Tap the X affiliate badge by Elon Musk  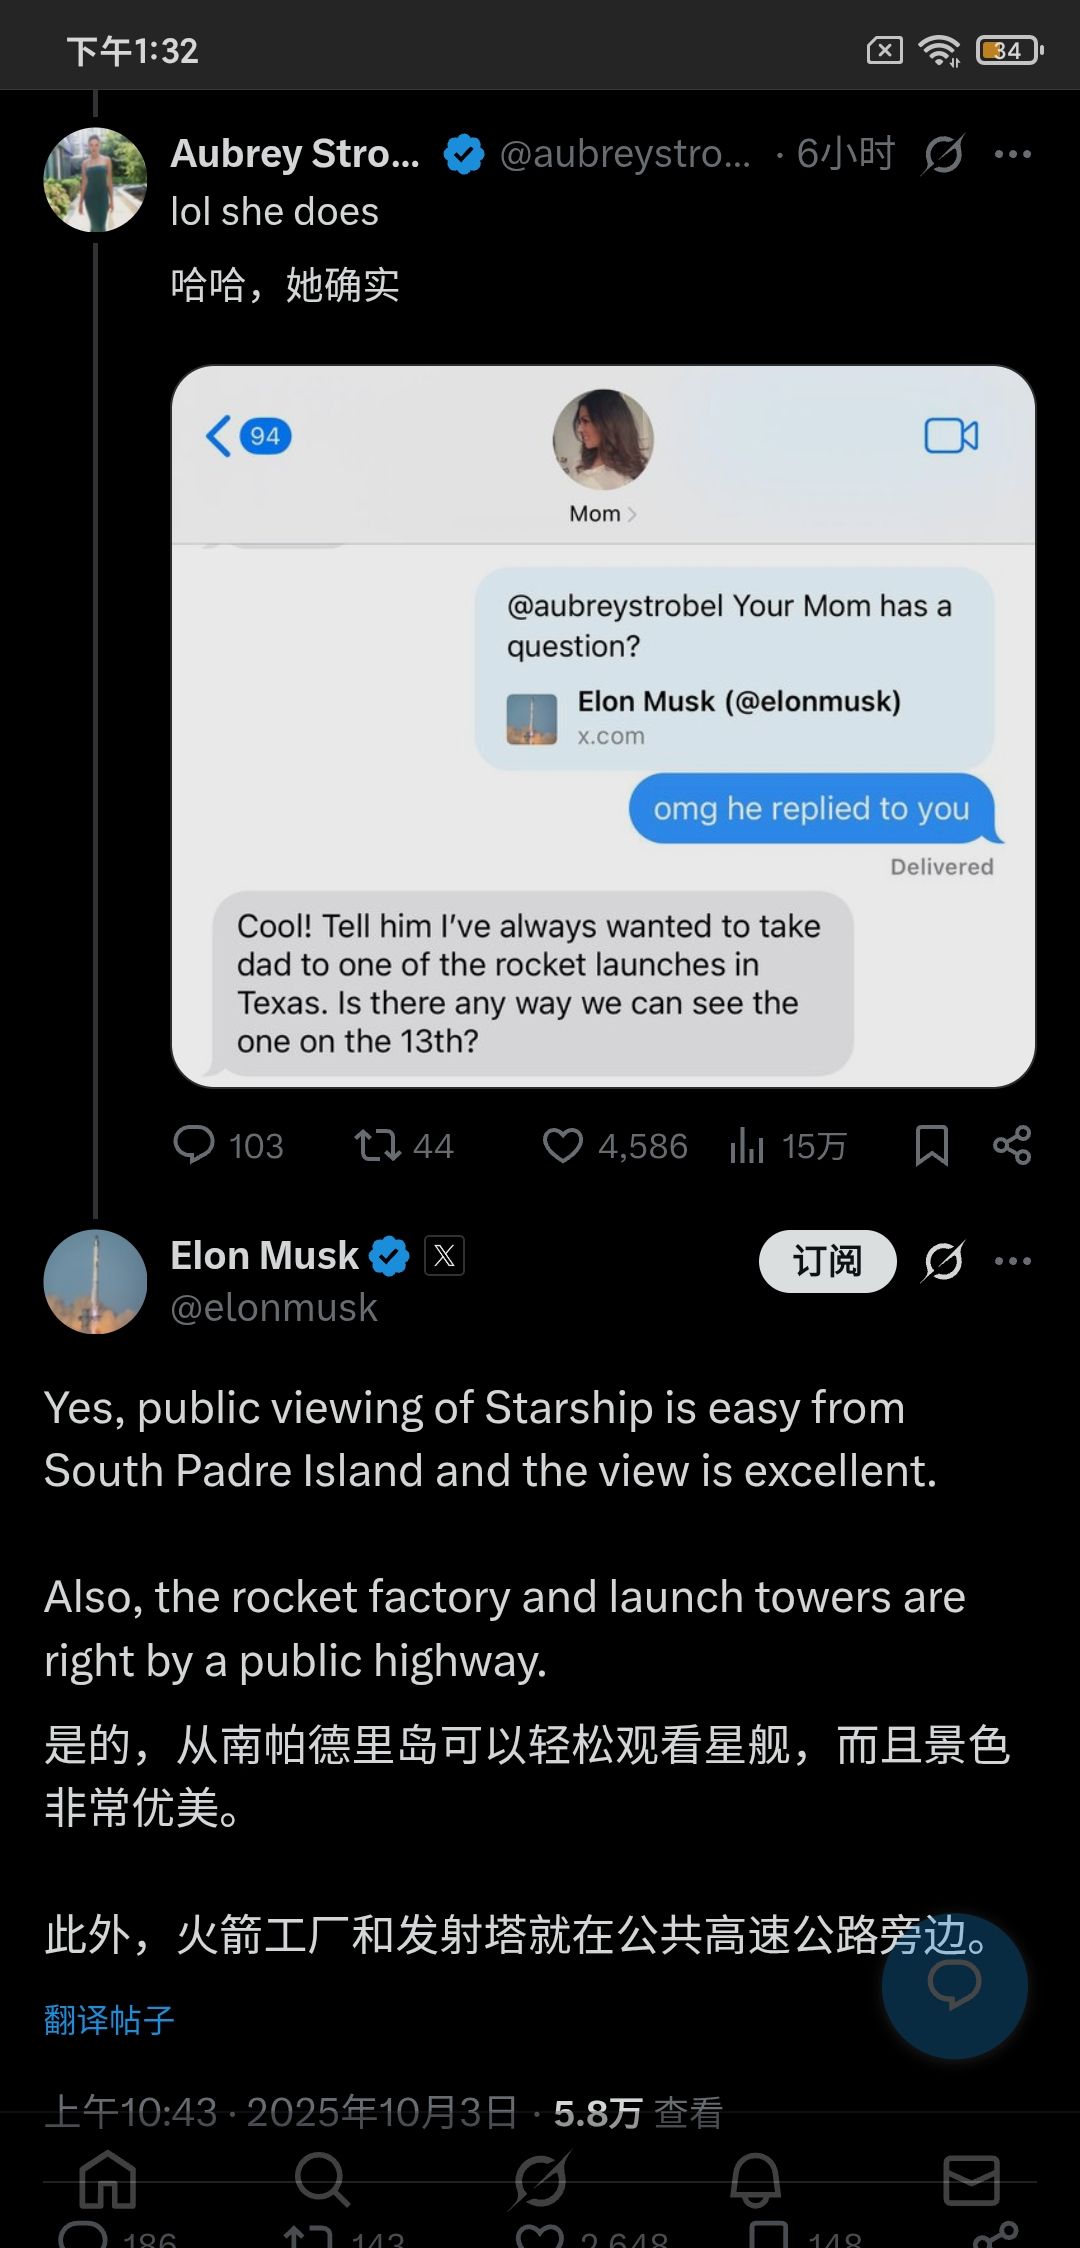pos(445,1256)
